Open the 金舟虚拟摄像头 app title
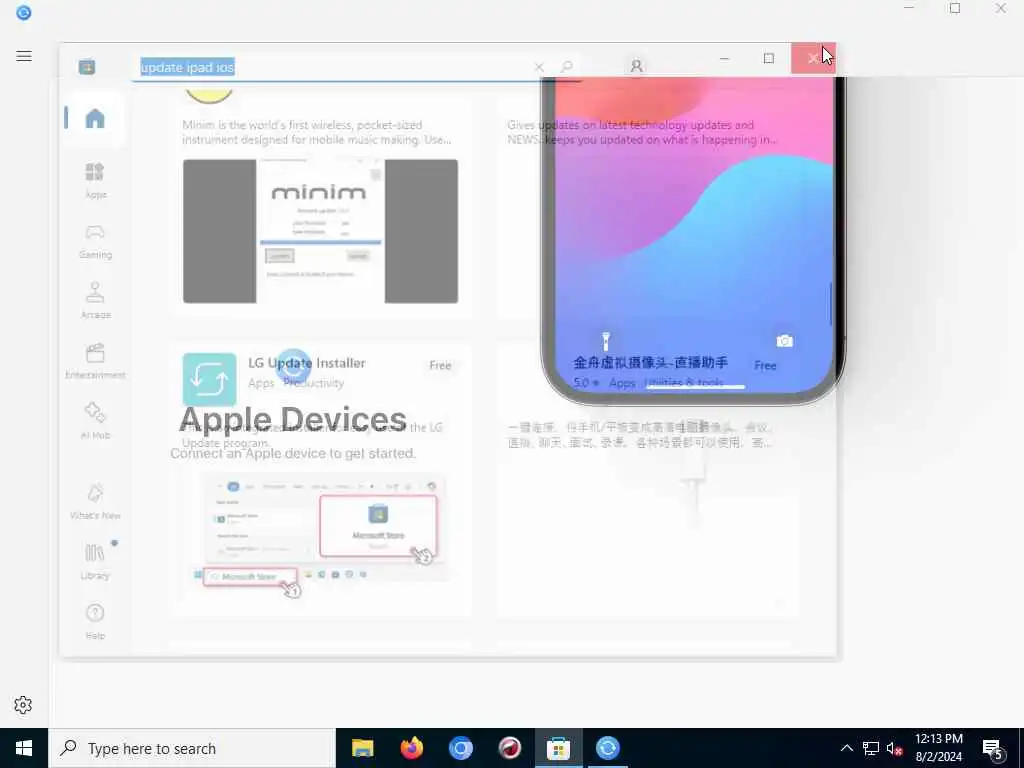Screen dimensions: 1024x768 (x=650, y=362)
